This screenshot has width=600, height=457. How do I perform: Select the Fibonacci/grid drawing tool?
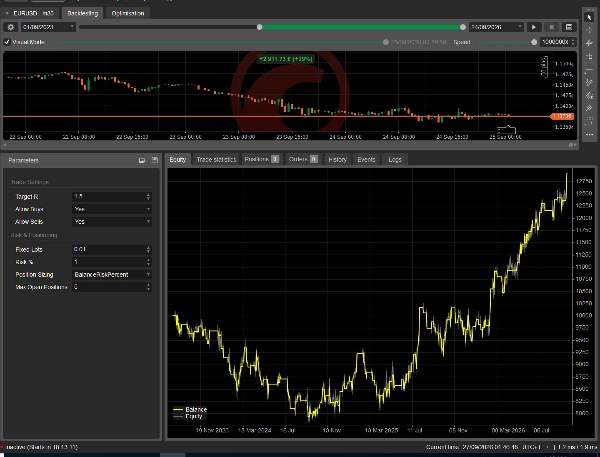pyautogui.click(x=589, y=108)
